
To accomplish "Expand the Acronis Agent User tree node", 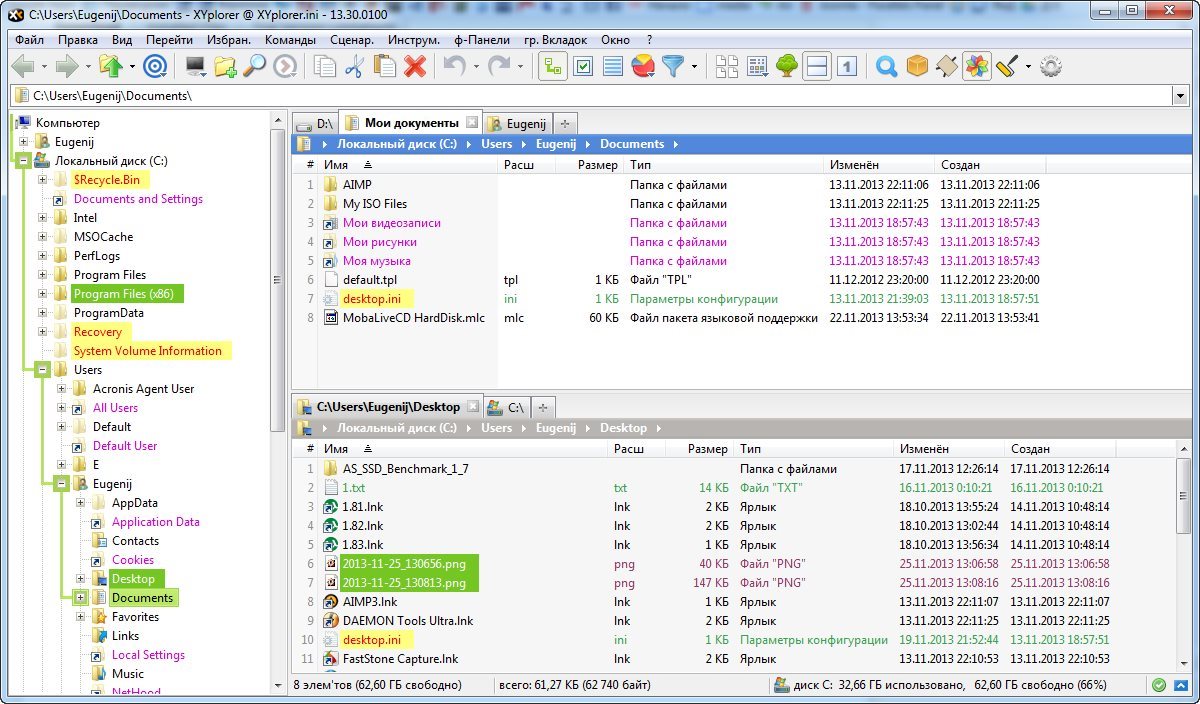I will click(x=62, y=389).
